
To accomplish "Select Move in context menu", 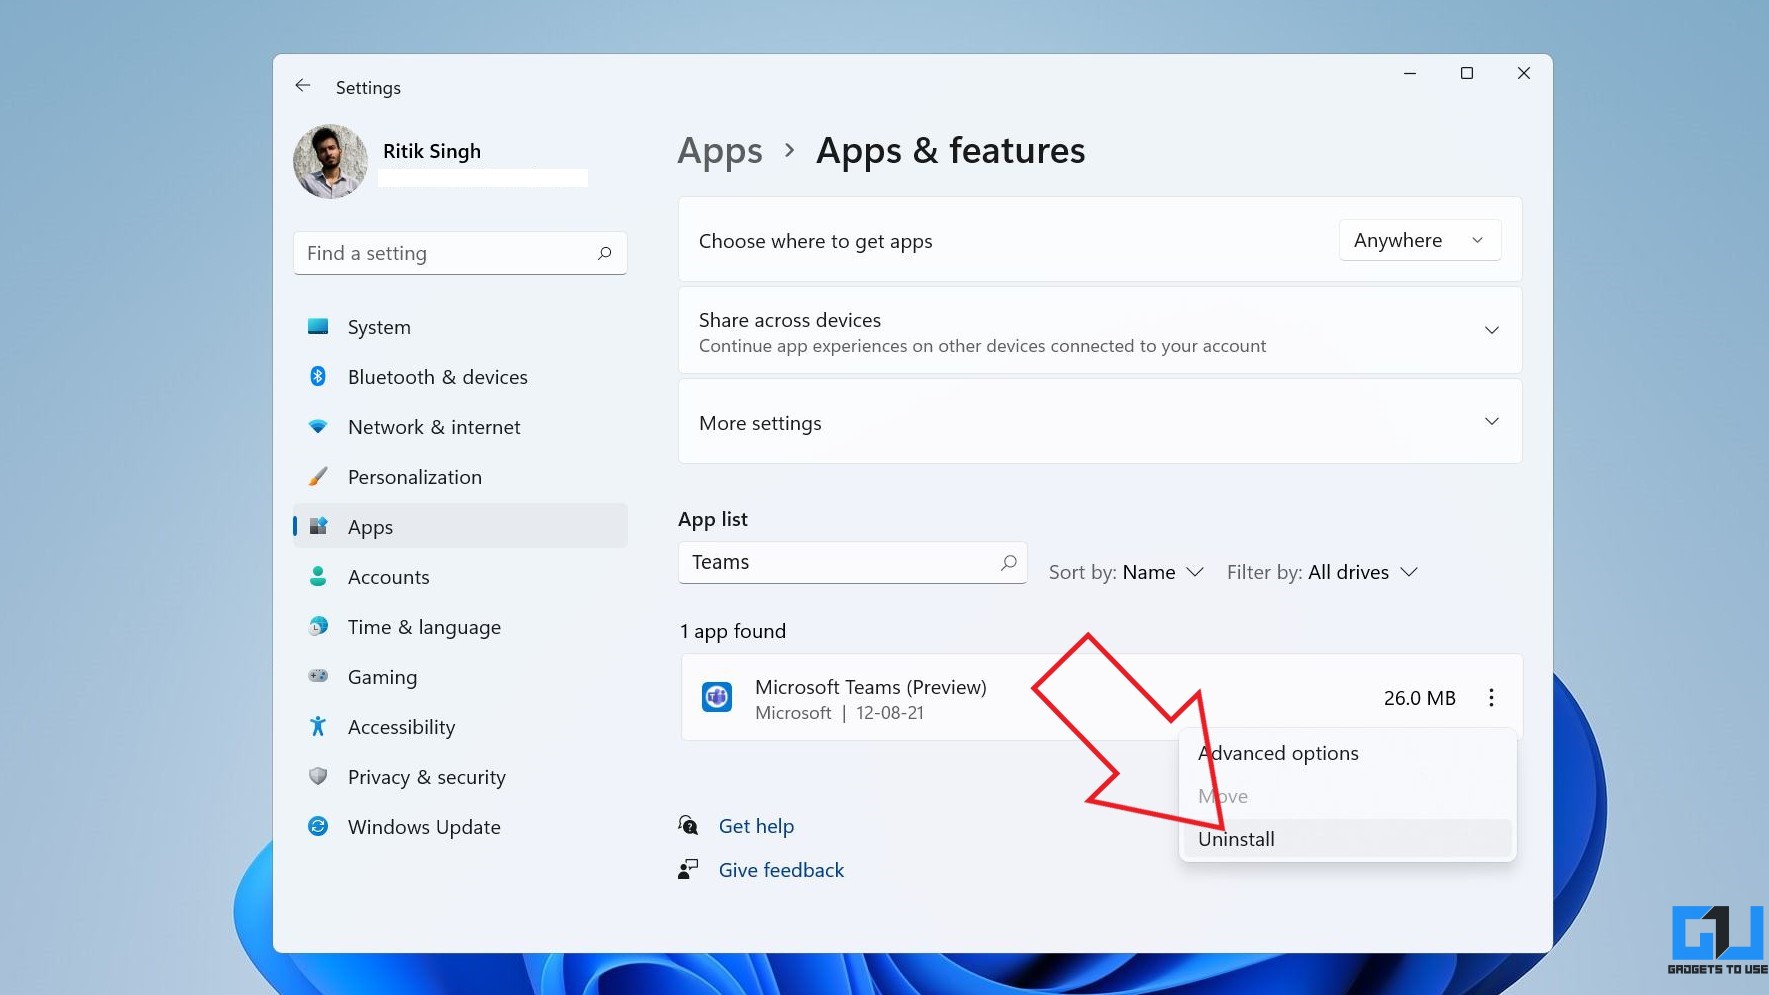I will pos(1347,796).
